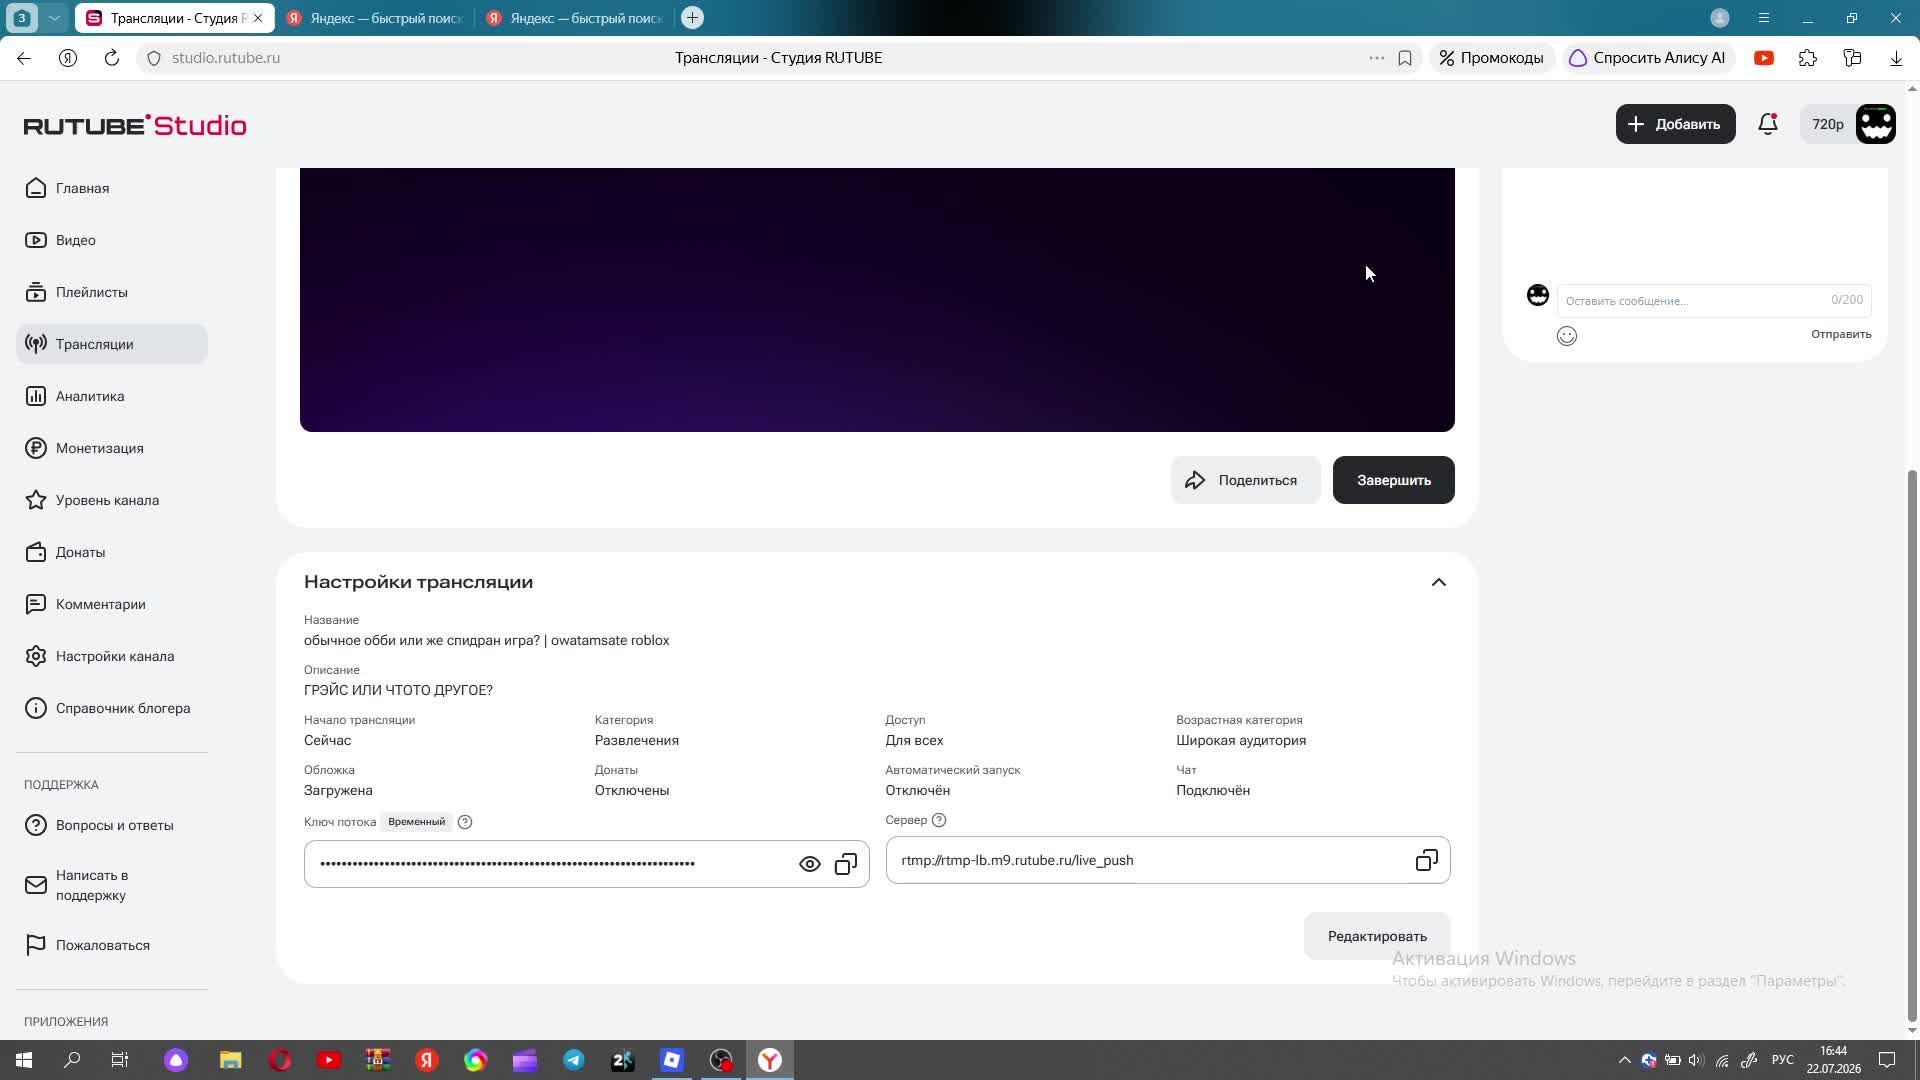Copy the stream key to clipboard

[x=846, y=864]
